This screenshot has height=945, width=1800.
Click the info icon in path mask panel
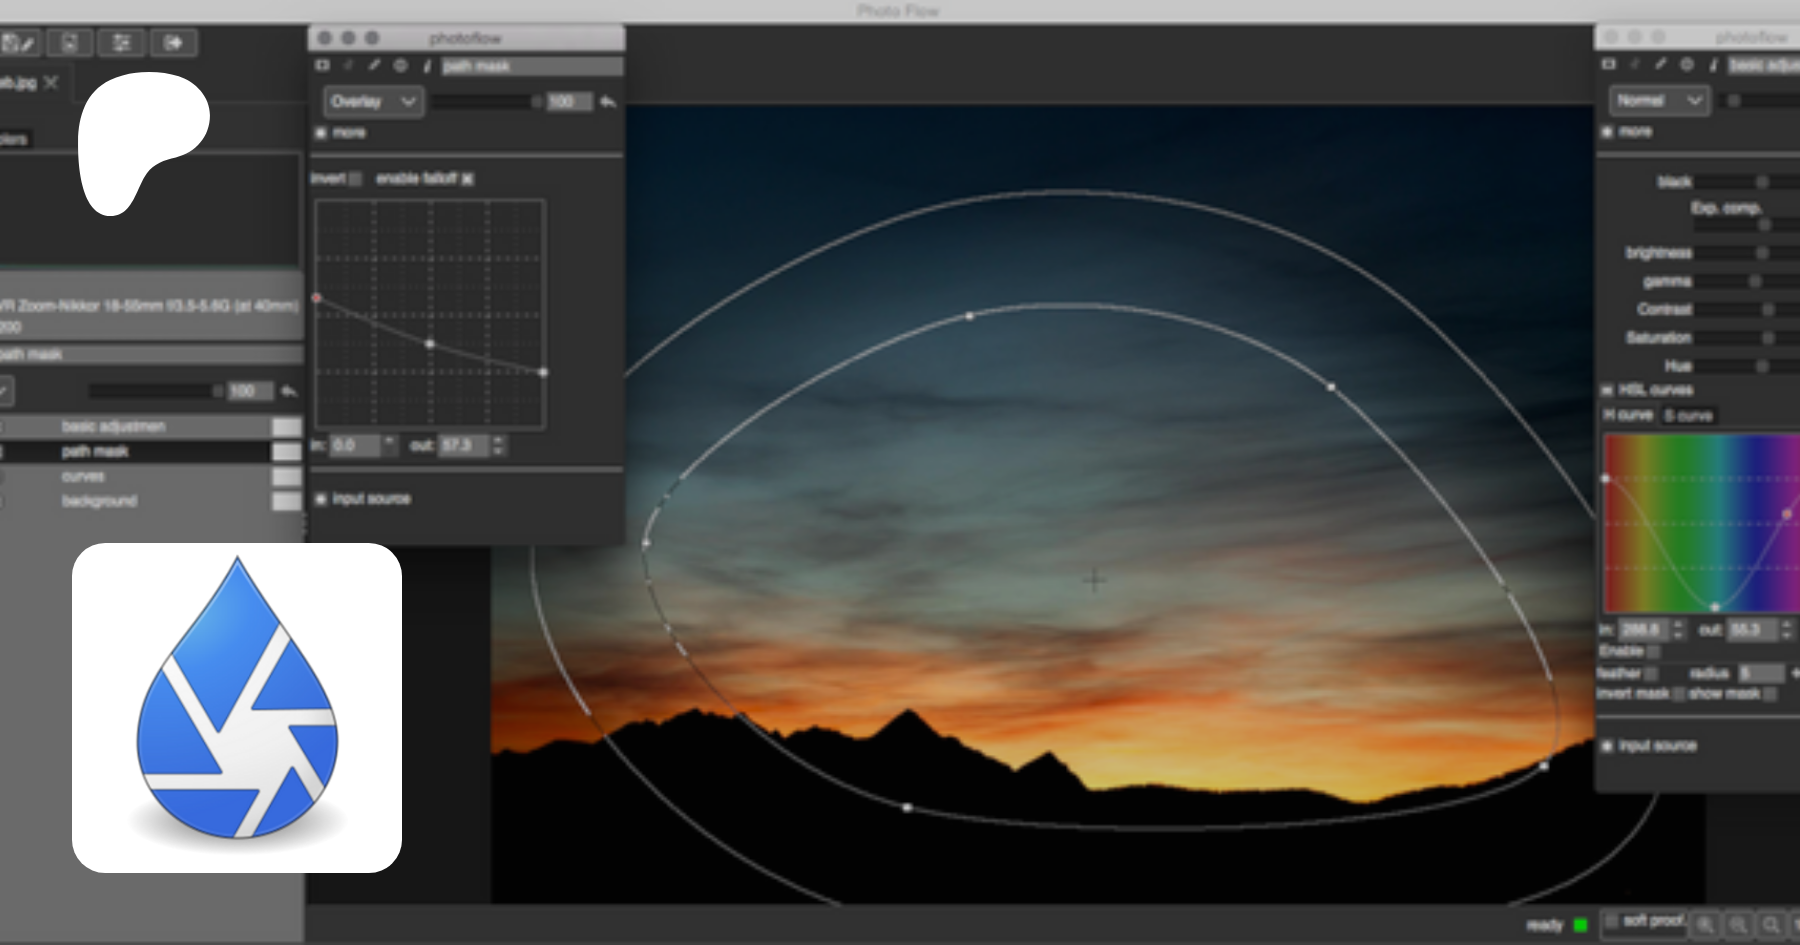pos(427,66)
